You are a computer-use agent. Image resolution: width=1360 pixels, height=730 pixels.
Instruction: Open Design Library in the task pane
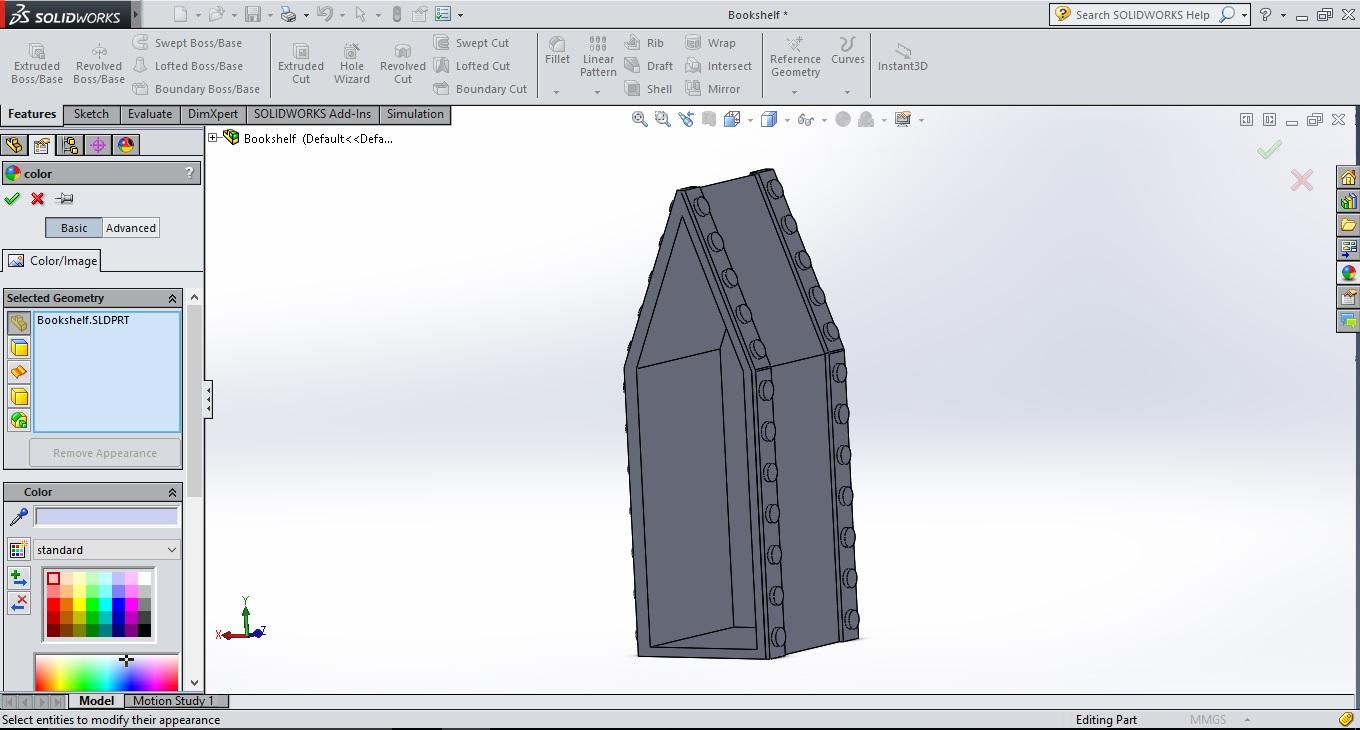(1348, 201)
